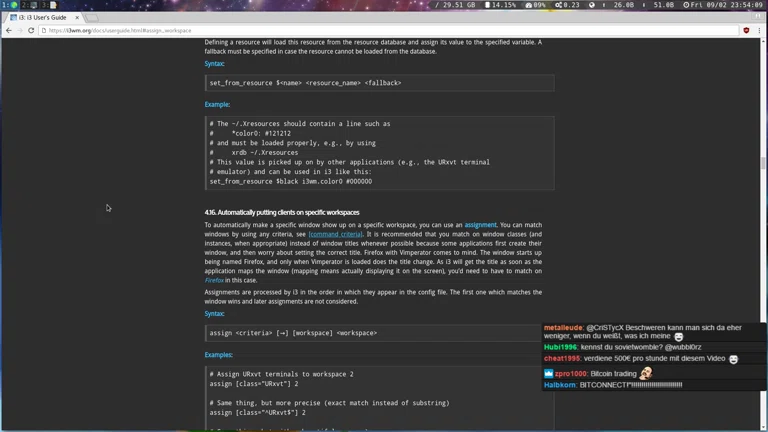Viewport: 768px width, 432px height.
Task: Click the page vertical scrollbar thumb
Action: [x=763, y=163]
